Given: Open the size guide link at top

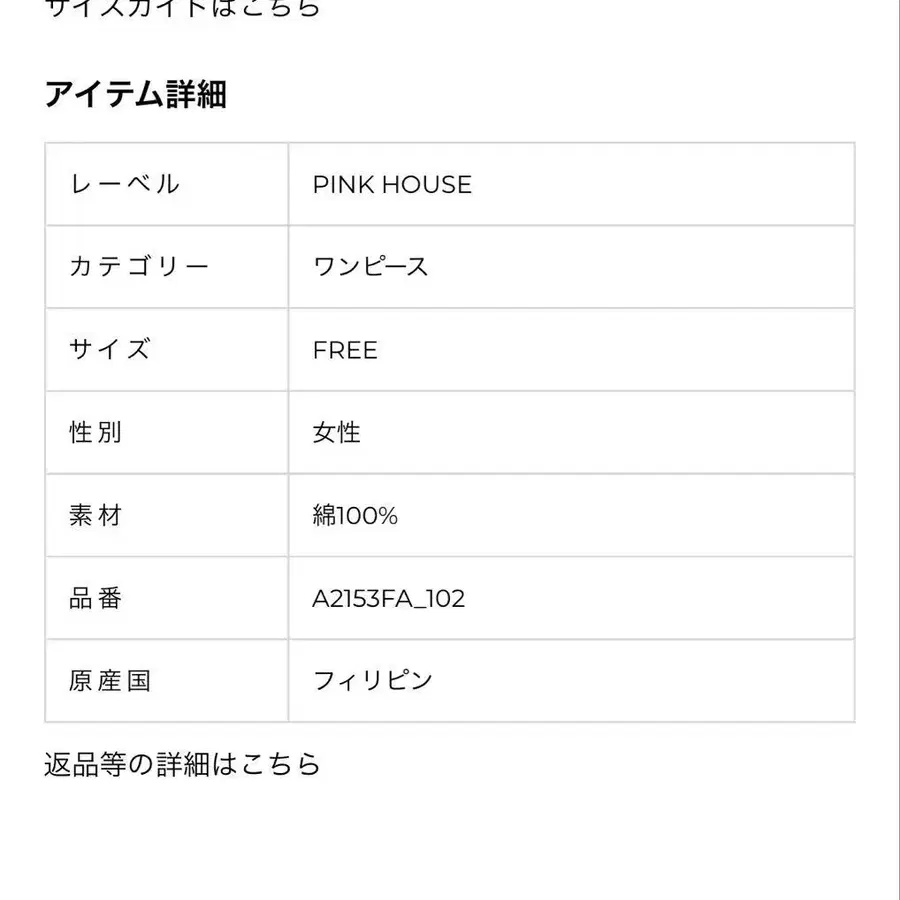Looking at the screenshot, I should [x=182, y=8].
